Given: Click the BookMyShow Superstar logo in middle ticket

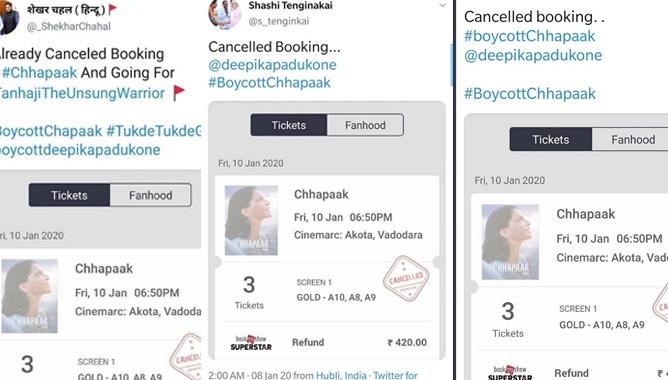Looking at the screenshot, I should 251,343.
